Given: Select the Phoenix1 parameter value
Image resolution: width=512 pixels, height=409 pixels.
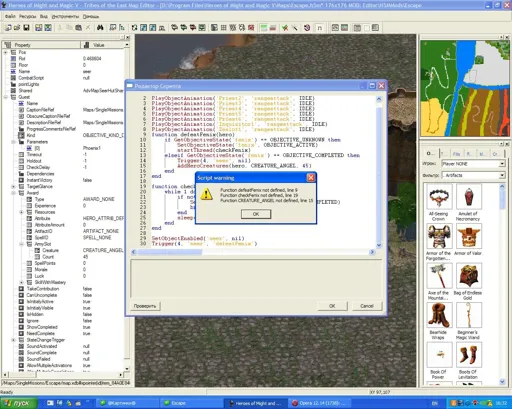Looking at the screenshot, I should (92, 148).
